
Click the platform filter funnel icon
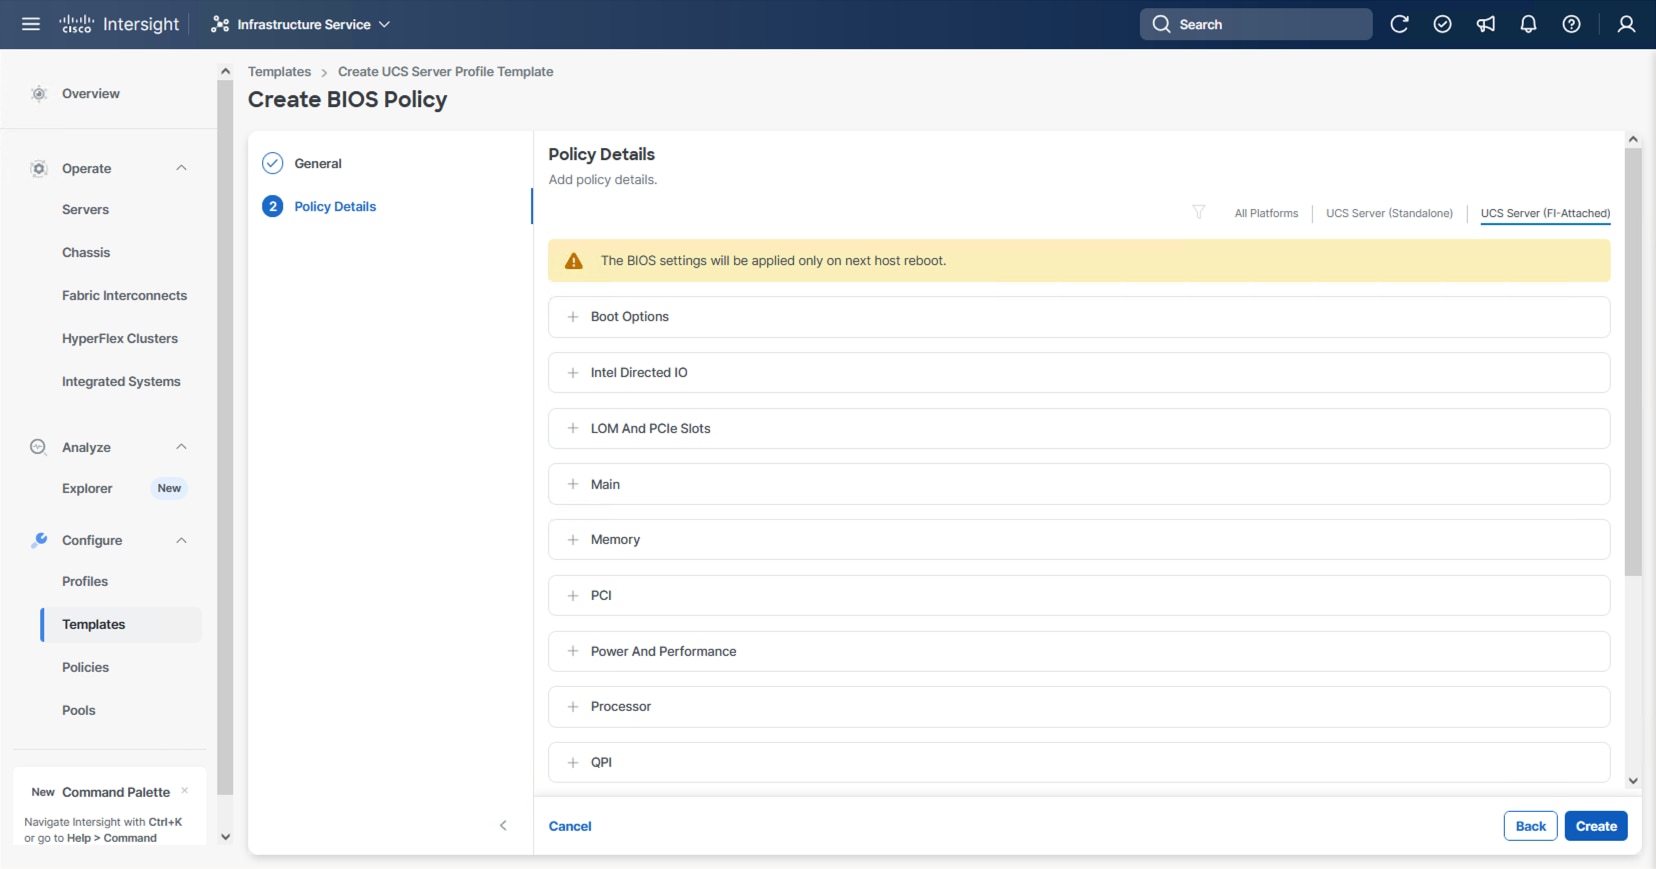[1198, 212]
